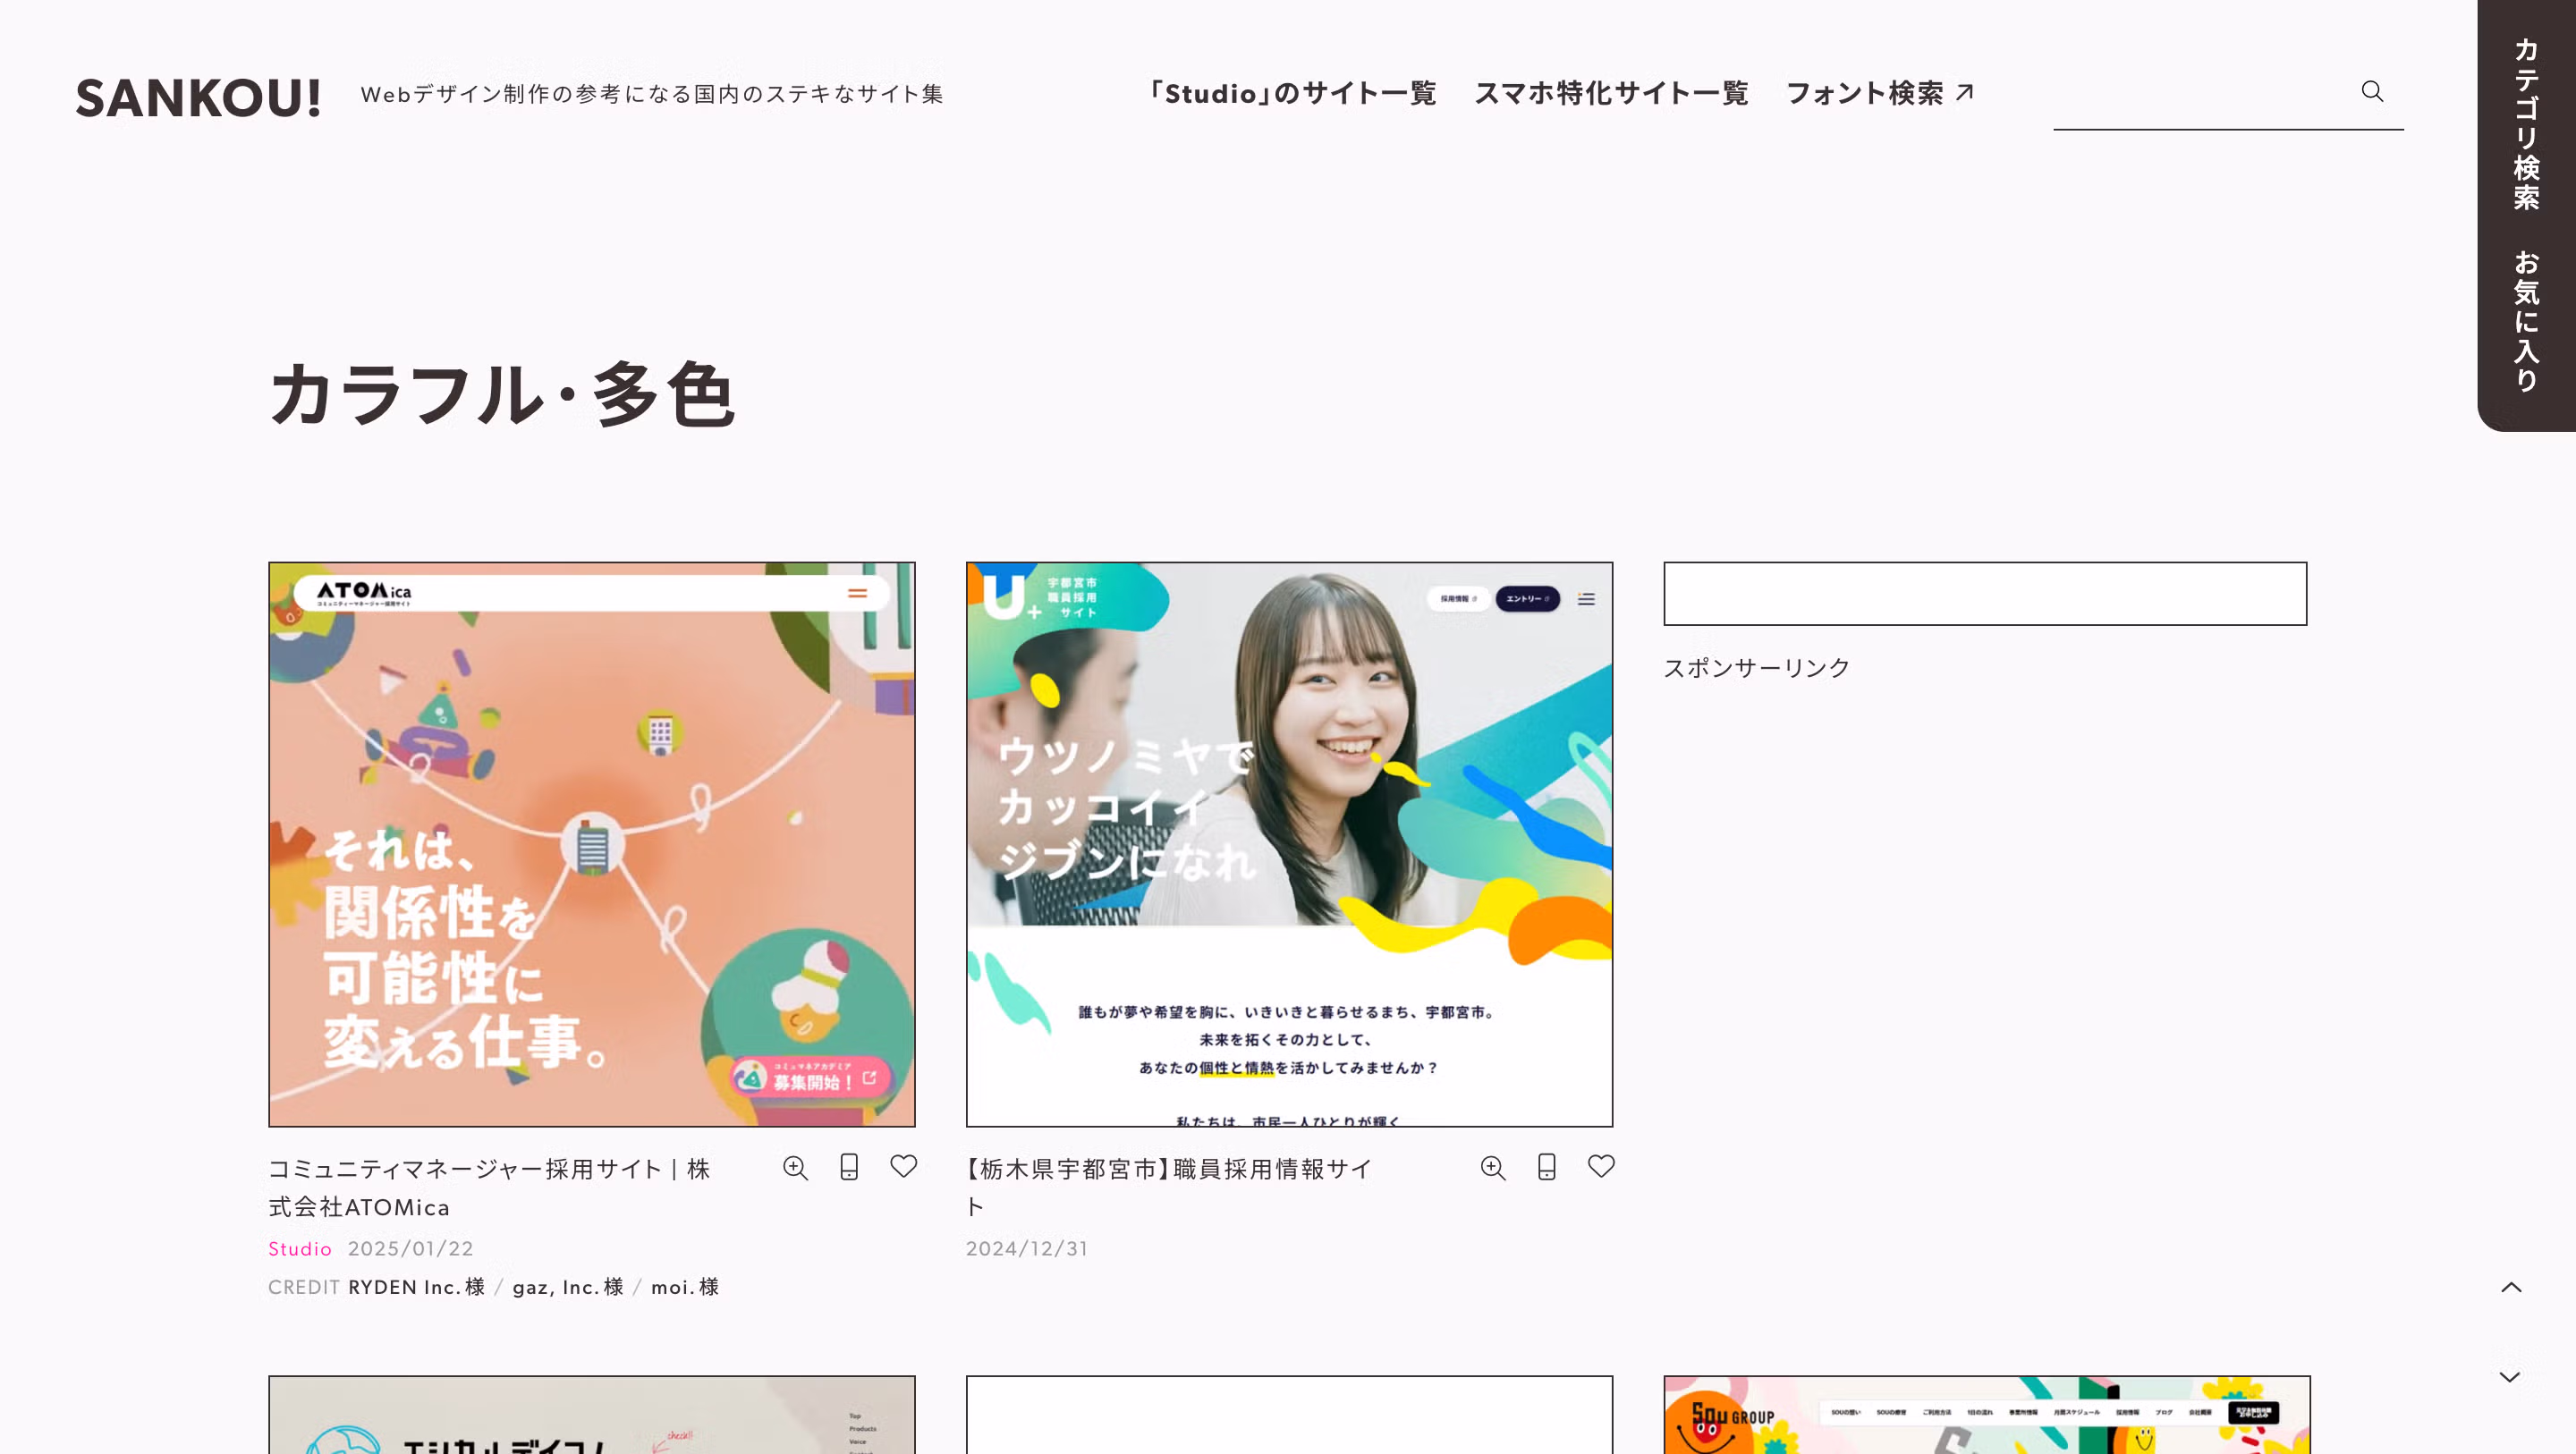This screenshot has height=1454, width=2576.
Task: Click the search magnifier icon in header
Action: click(2372, 92)
